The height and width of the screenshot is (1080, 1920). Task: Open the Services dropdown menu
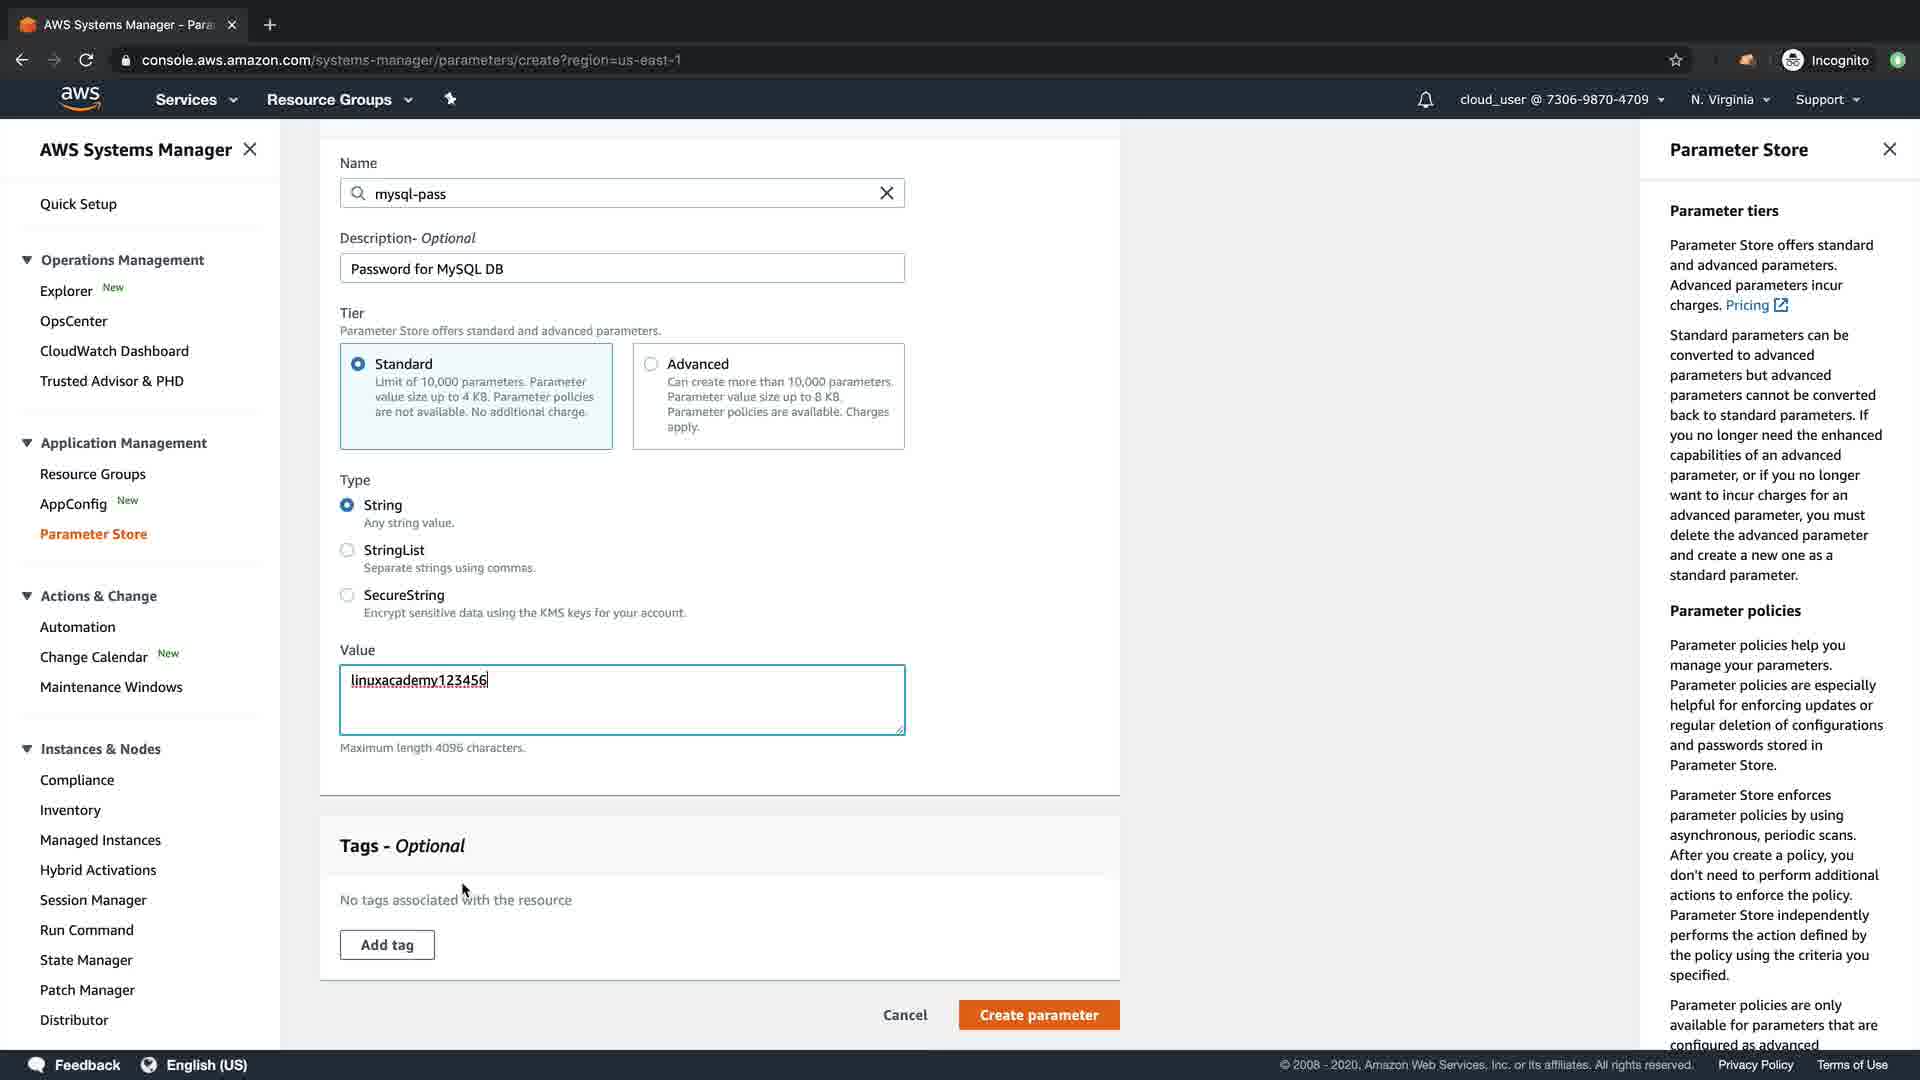coord(196,99)
